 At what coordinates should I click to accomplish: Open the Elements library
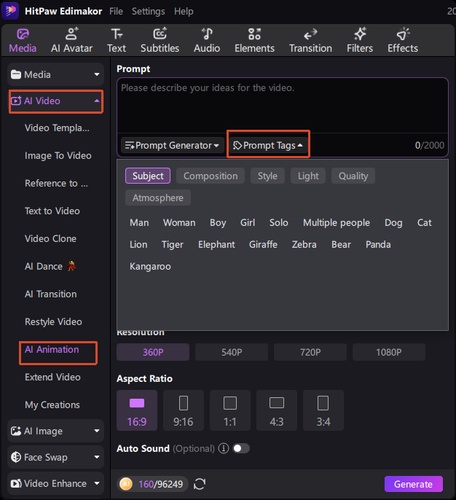pos(254,40)
